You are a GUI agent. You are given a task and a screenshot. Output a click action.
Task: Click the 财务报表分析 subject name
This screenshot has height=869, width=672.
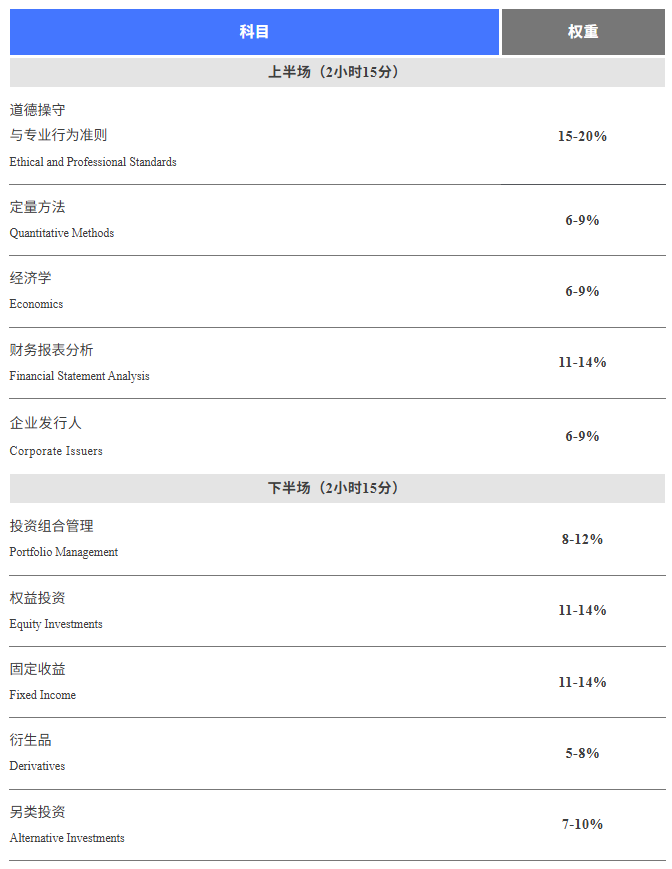[52, 350]
